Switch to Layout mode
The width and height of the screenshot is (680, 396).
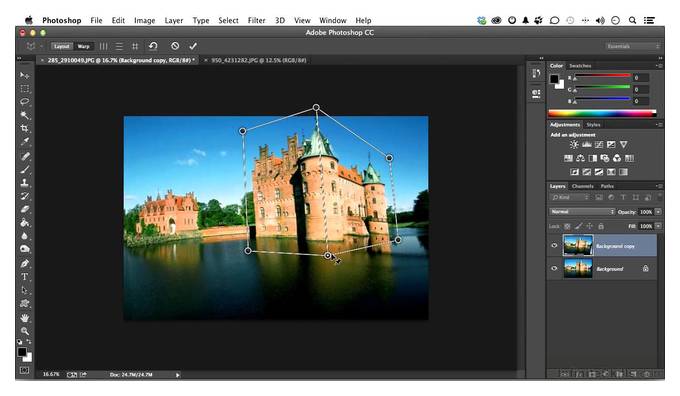click(x=62, y=46)
